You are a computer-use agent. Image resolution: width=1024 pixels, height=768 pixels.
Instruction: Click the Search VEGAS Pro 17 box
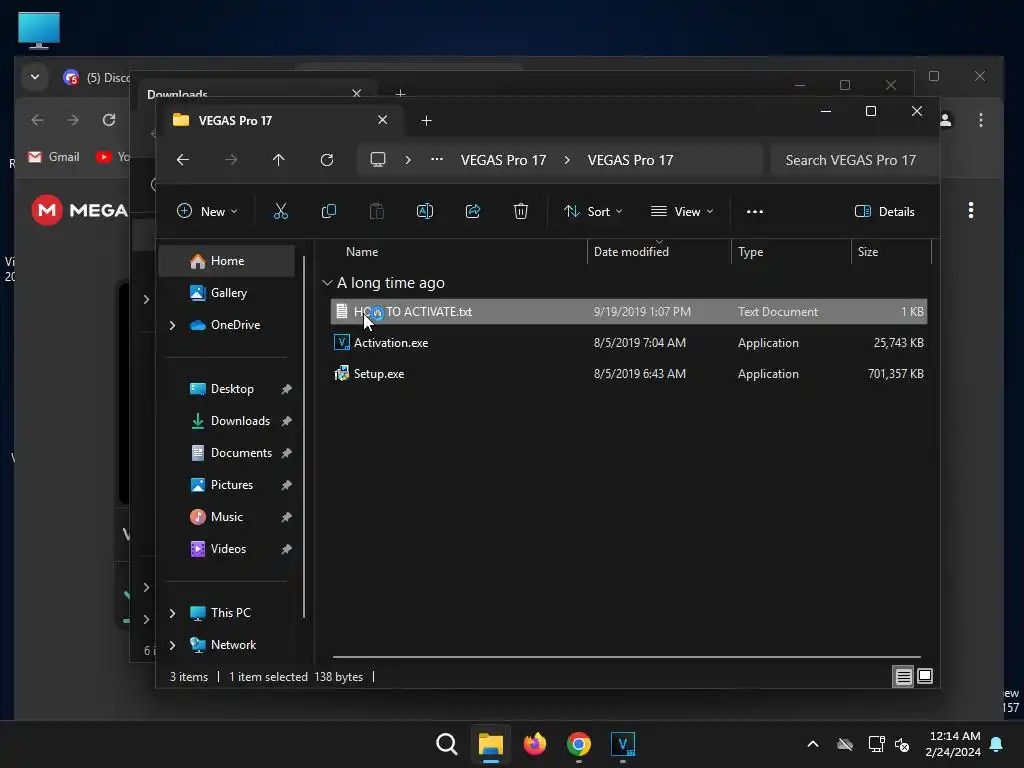point(854,160)
